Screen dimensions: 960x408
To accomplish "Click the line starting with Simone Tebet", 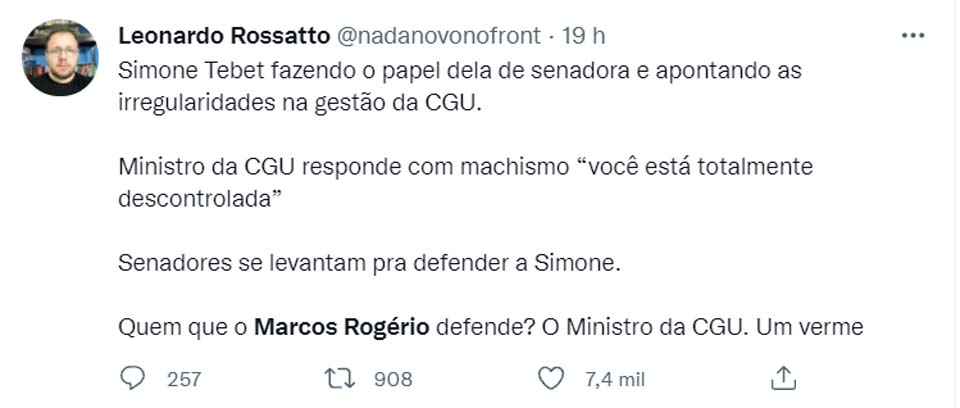I will point(460,72).
